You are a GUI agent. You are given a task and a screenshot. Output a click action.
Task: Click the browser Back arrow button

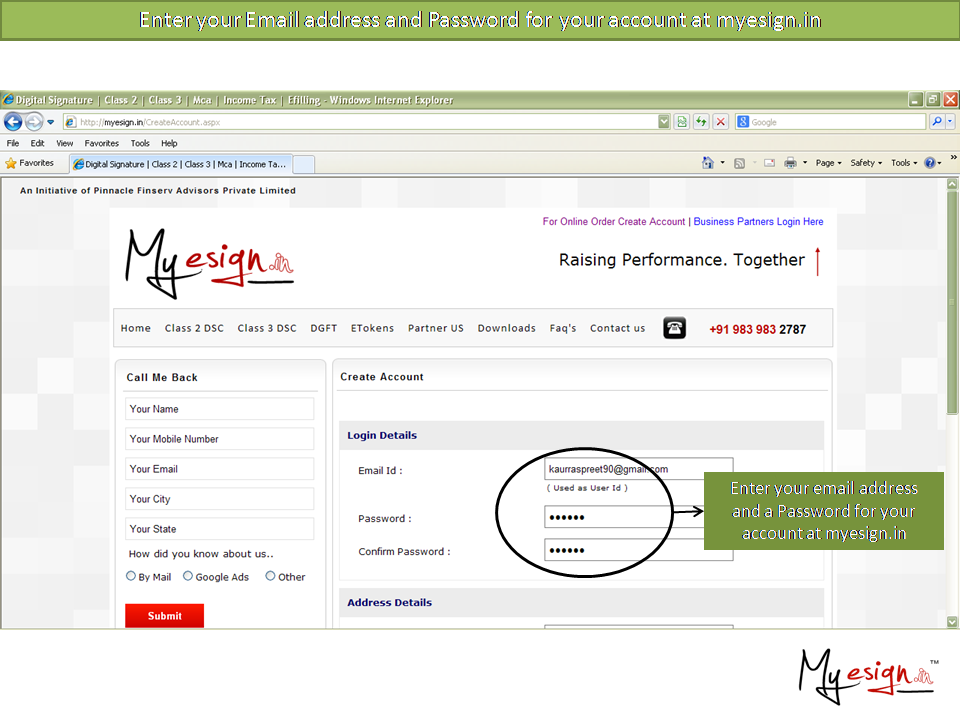click(13, 122)
